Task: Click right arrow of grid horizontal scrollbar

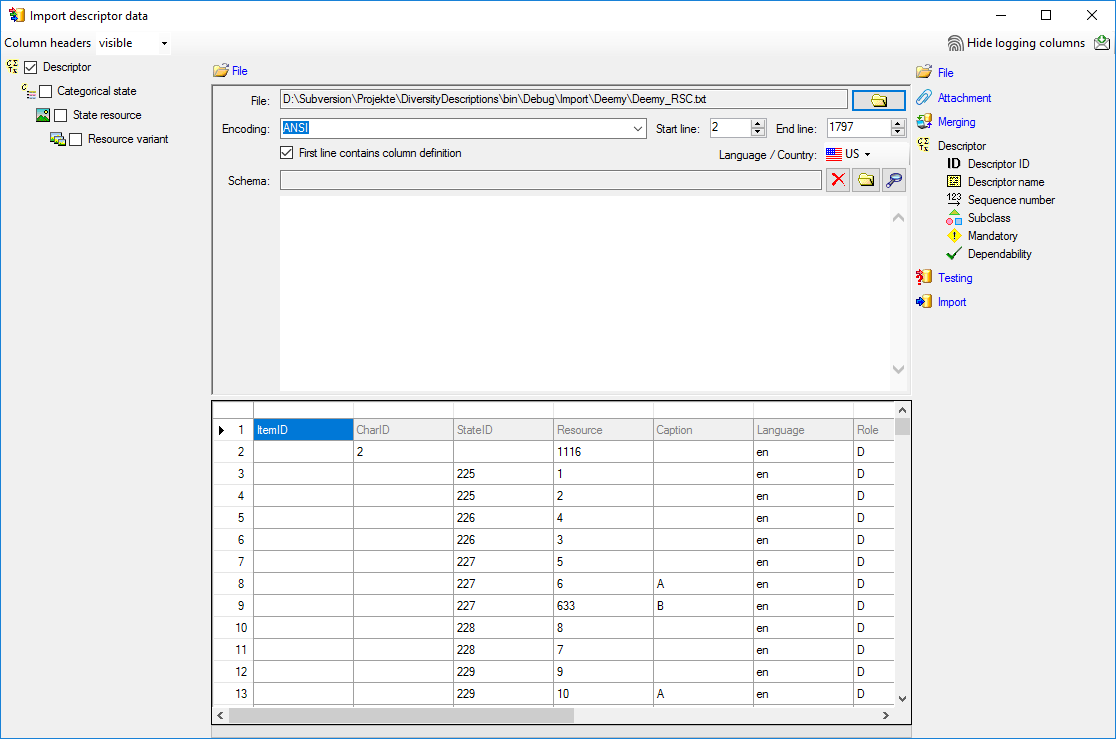Action: click(x=885, y=716)
